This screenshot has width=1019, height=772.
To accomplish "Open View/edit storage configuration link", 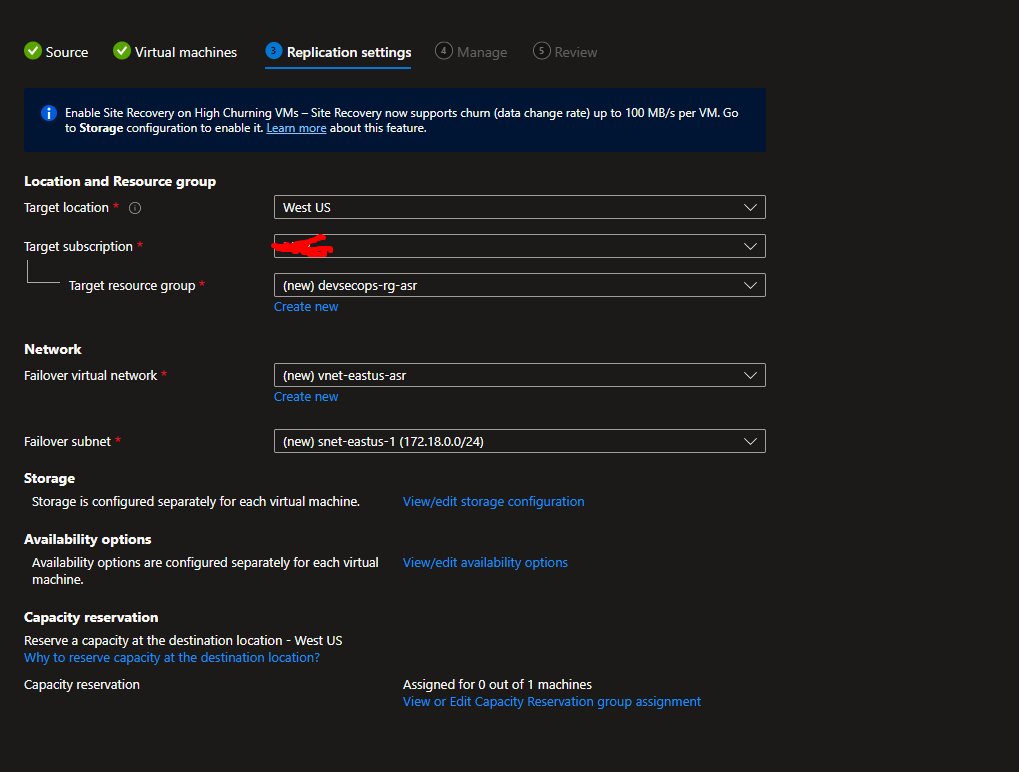I will [493, 502].
